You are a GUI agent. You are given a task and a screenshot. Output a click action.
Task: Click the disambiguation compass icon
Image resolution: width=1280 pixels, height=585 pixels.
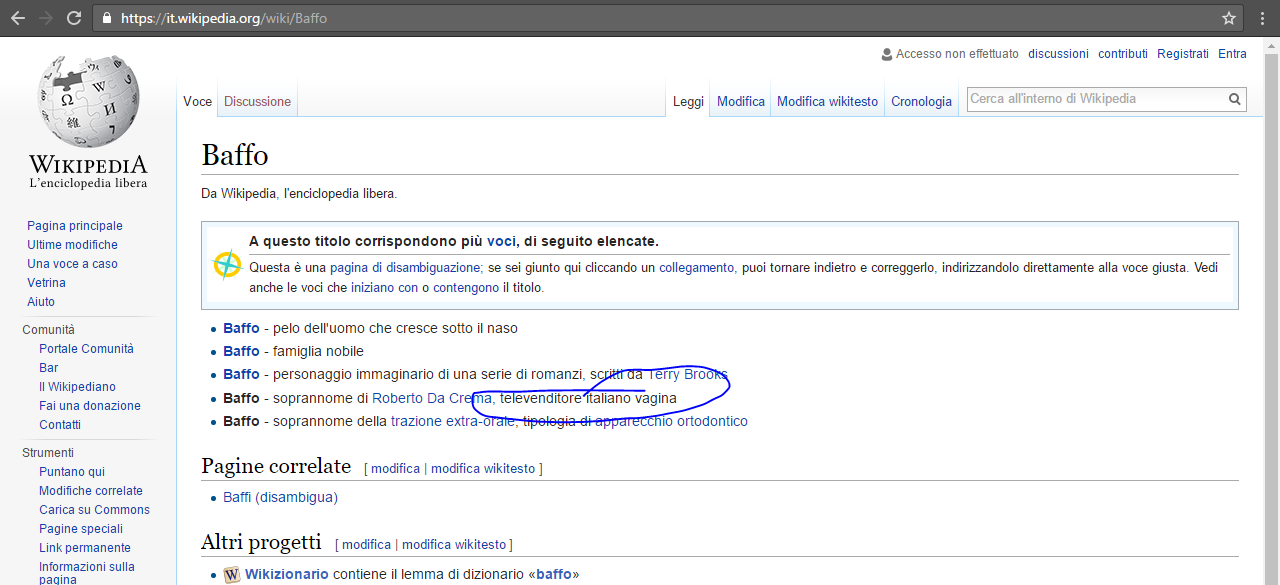coord(228,265)
